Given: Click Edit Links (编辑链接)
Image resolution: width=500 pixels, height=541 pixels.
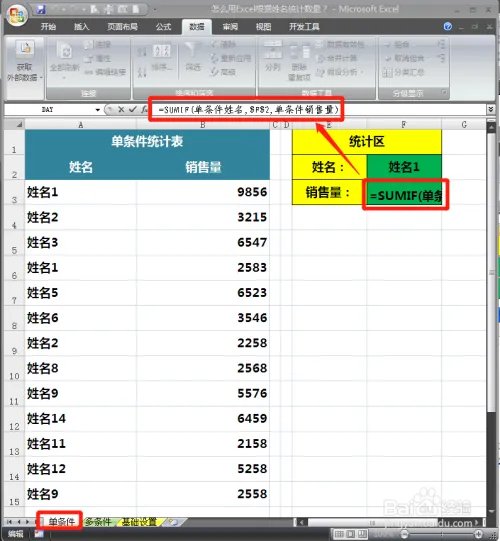Looking at the screenshot, I should coord(105,72).
